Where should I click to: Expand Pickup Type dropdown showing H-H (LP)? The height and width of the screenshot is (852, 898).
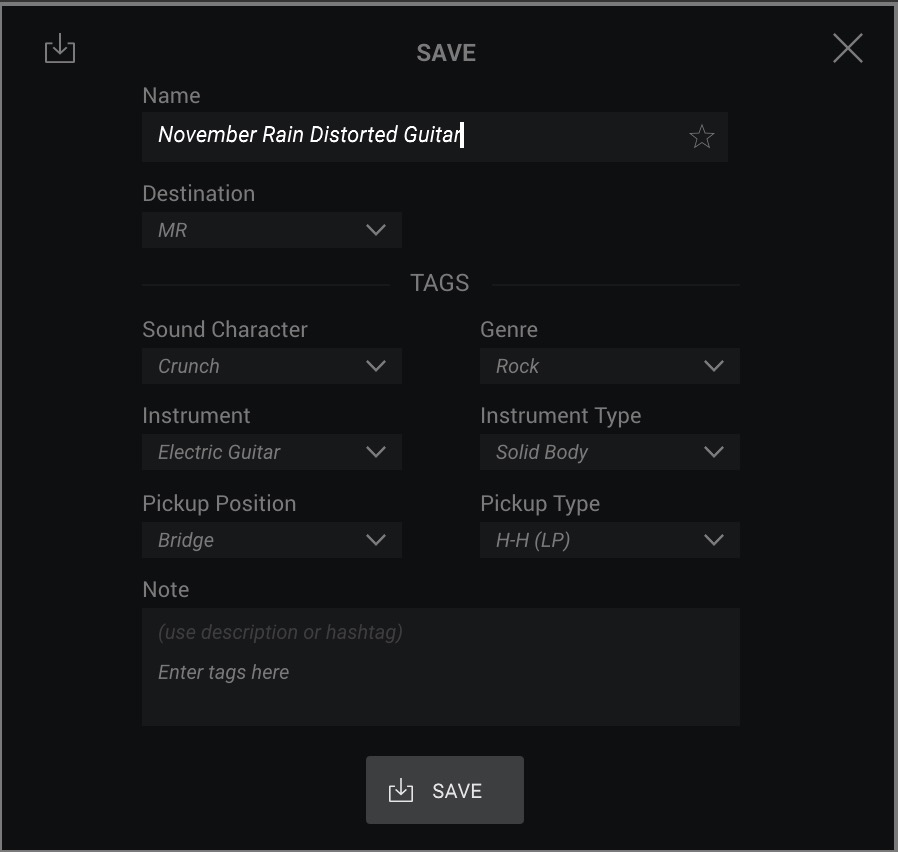[609, 540]
